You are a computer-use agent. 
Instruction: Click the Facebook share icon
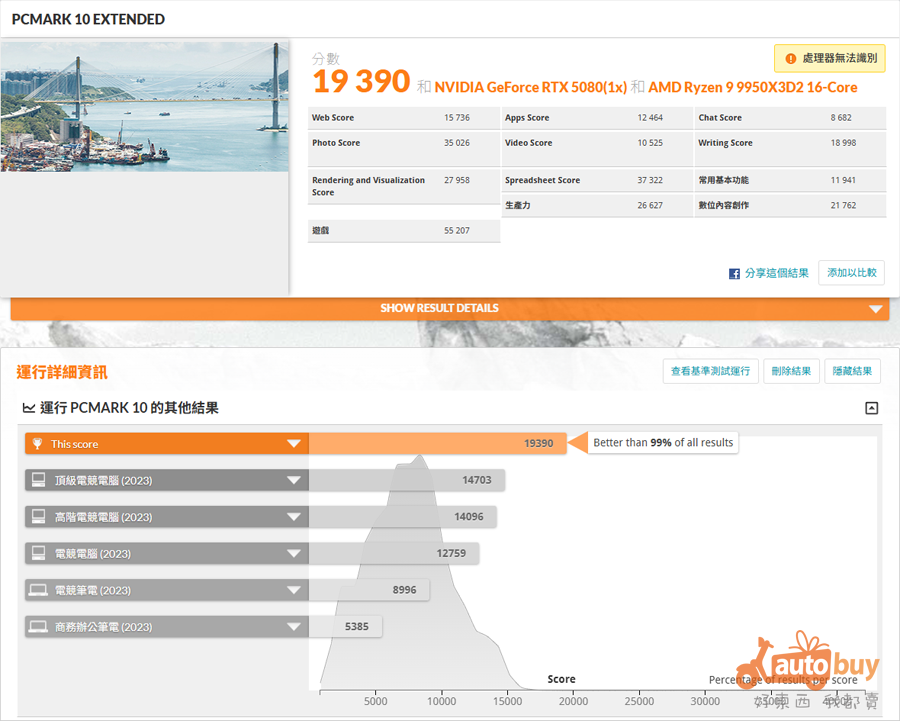click(734, 273)
